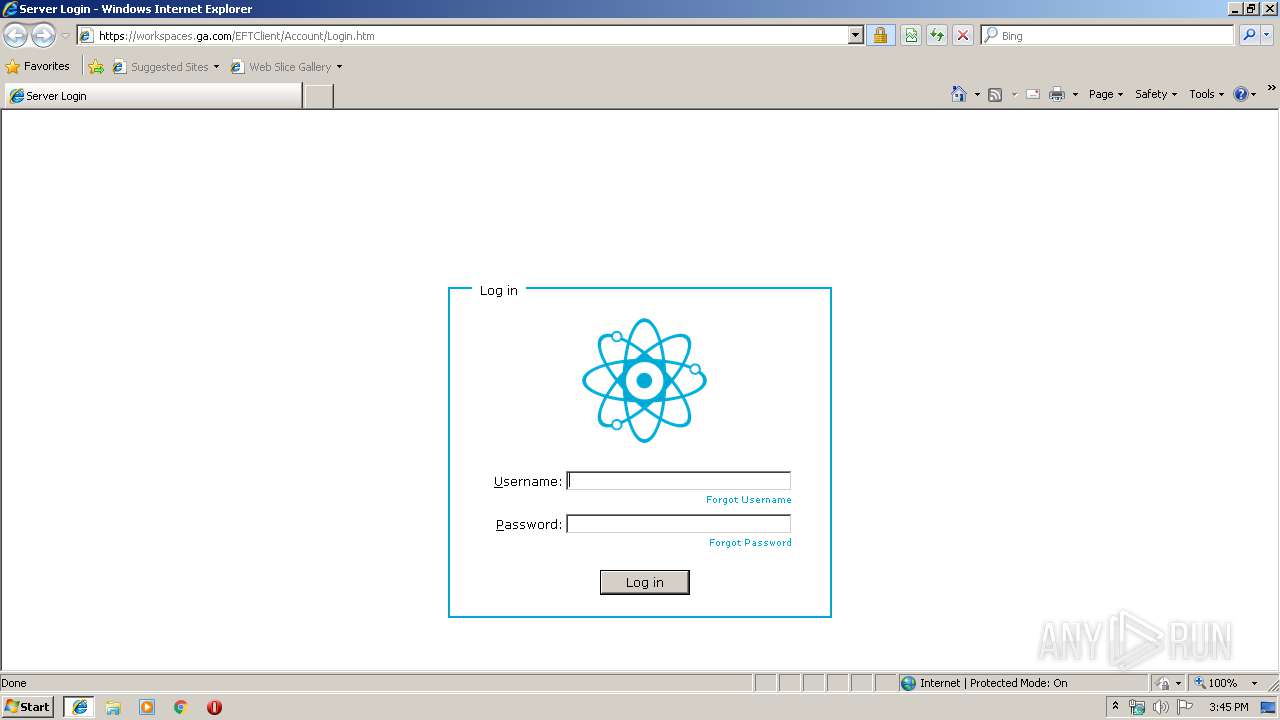This screenshot has height=720, width=1280.
Task: Click the Show desktop tray icon
Action: [x=1269, y=707]
